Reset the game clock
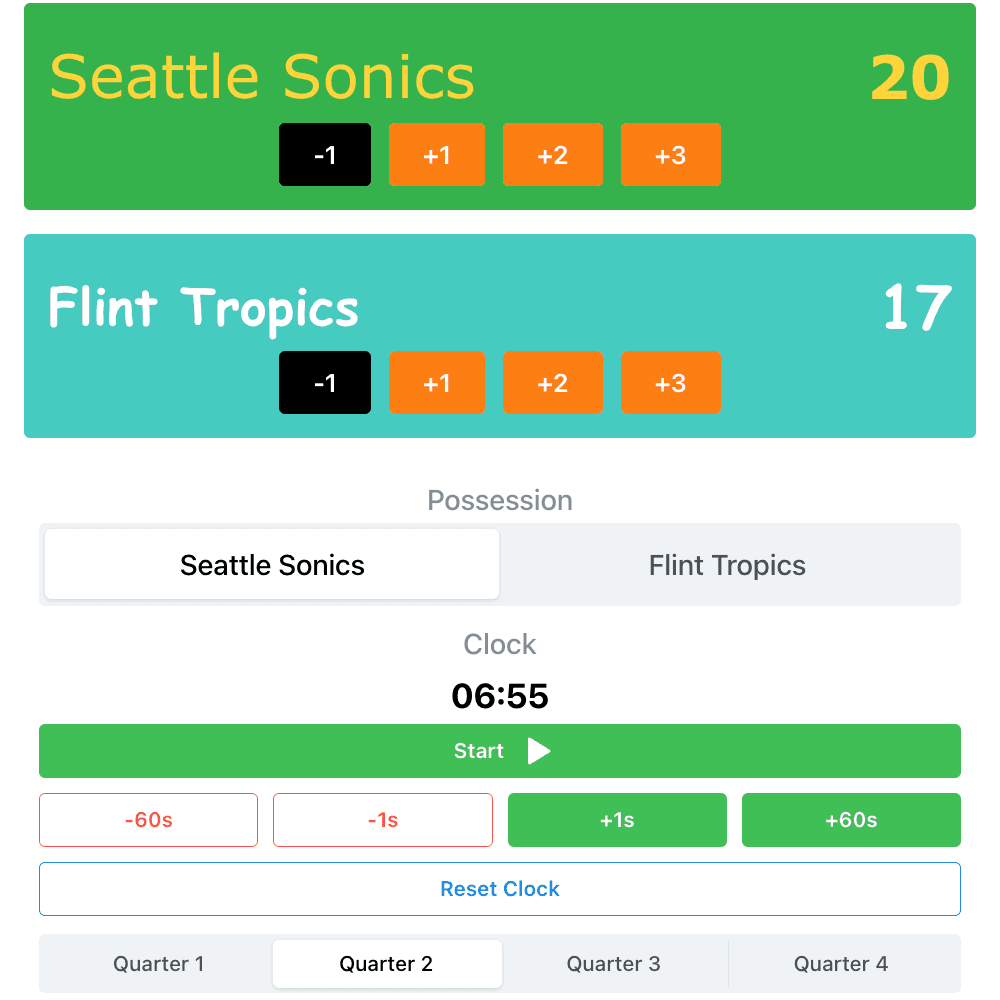This screenshot has width=1000, height=1000. [500, 889]
